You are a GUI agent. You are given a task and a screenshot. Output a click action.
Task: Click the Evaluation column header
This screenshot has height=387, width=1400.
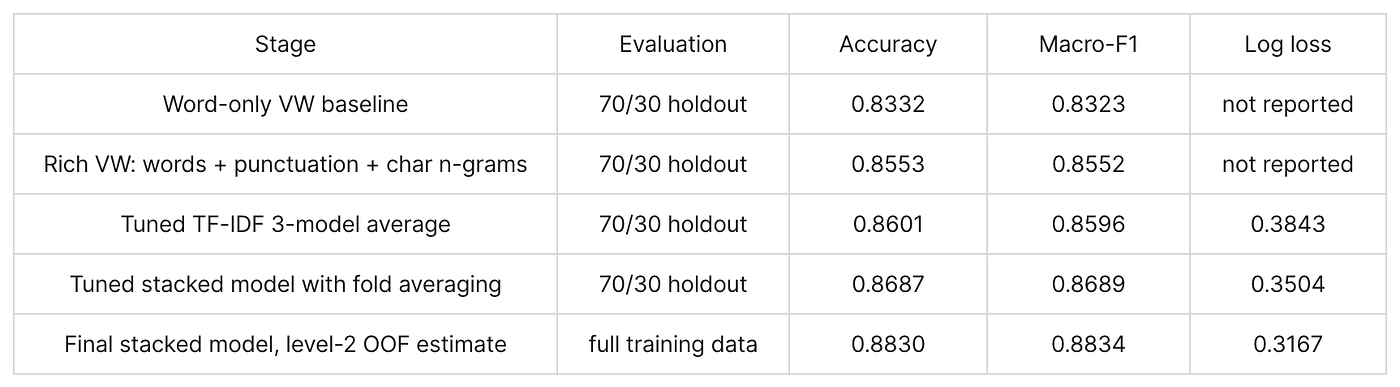673,44
